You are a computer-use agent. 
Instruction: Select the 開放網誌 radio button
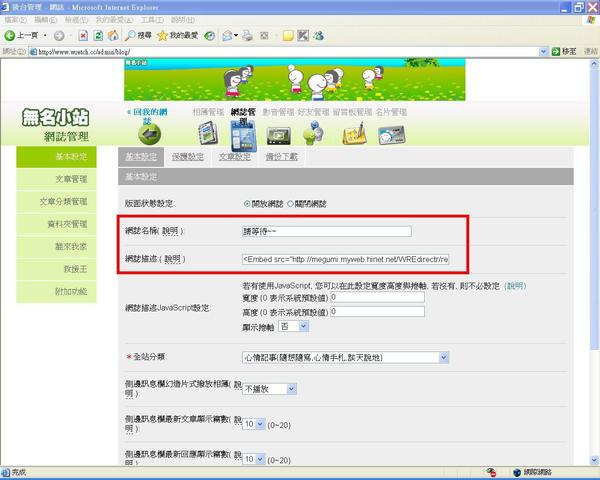coord(247,204)
